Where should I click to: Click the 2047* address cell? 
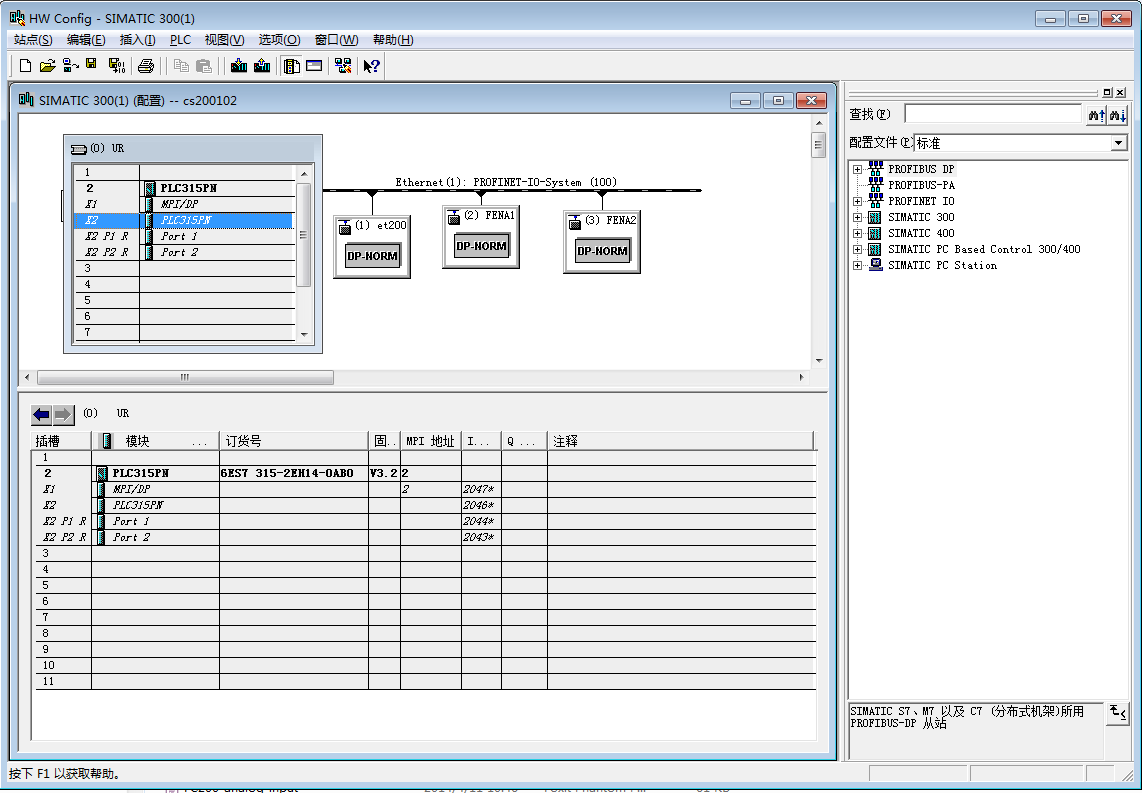(x=481, y=489)
